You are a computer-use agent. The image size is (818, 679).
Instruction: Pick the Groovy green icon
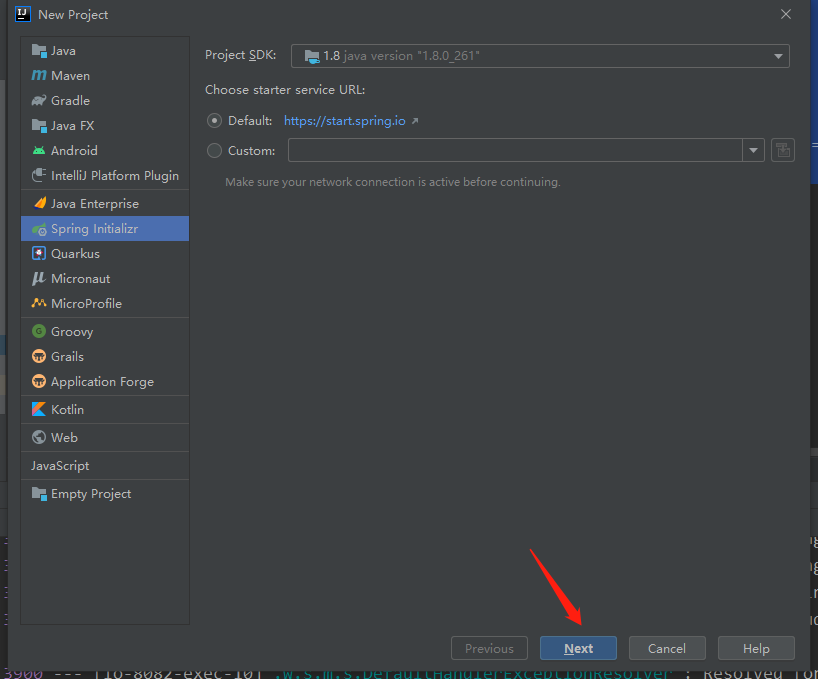[x=39, y=331]
